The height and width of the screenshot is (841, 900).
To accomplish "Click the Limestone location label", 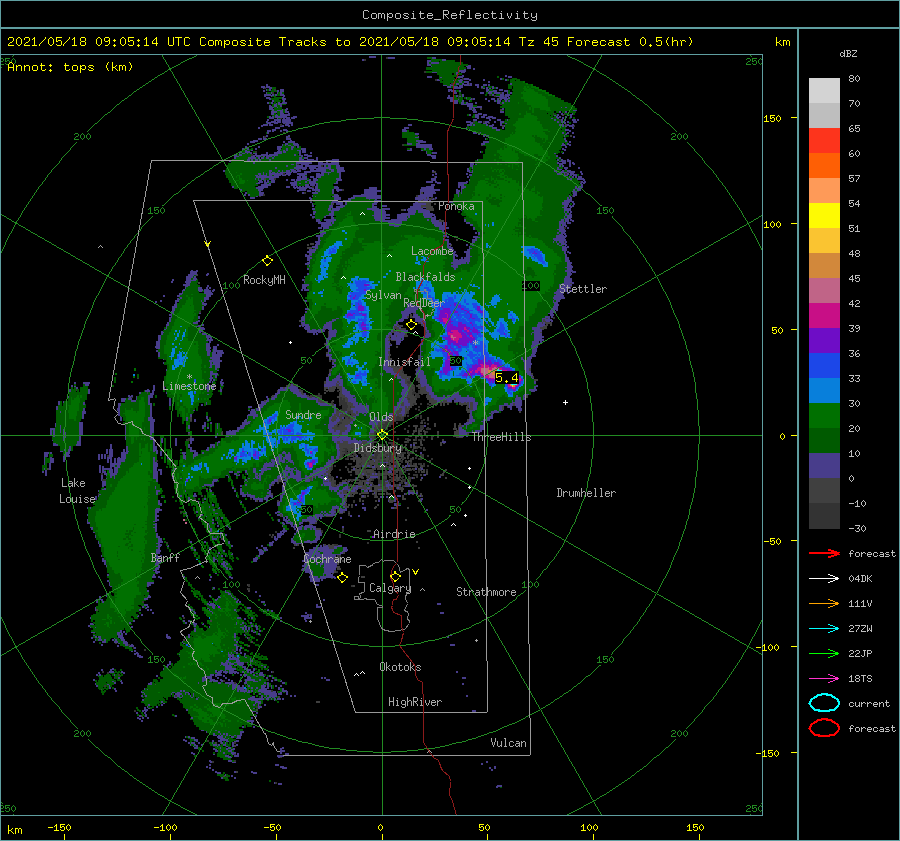I will point(189,386).
